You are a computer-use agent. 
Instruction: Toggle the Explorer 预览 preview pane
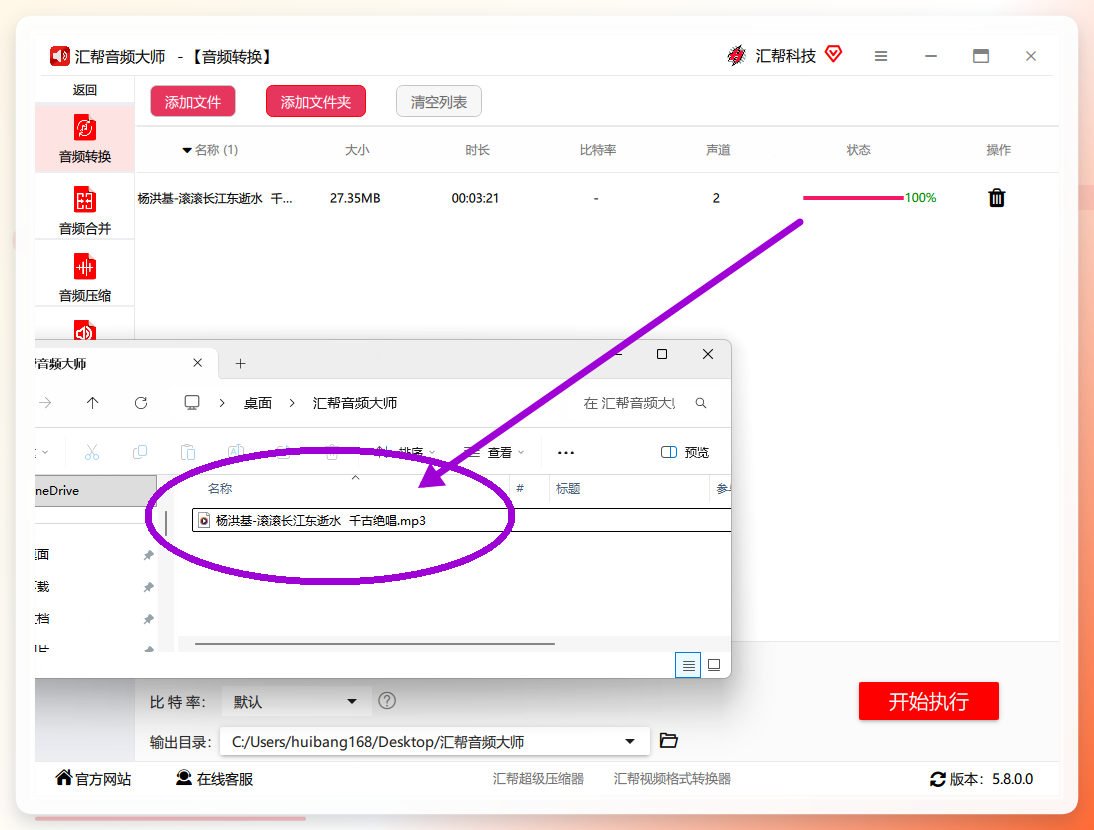tap(684, 452)
